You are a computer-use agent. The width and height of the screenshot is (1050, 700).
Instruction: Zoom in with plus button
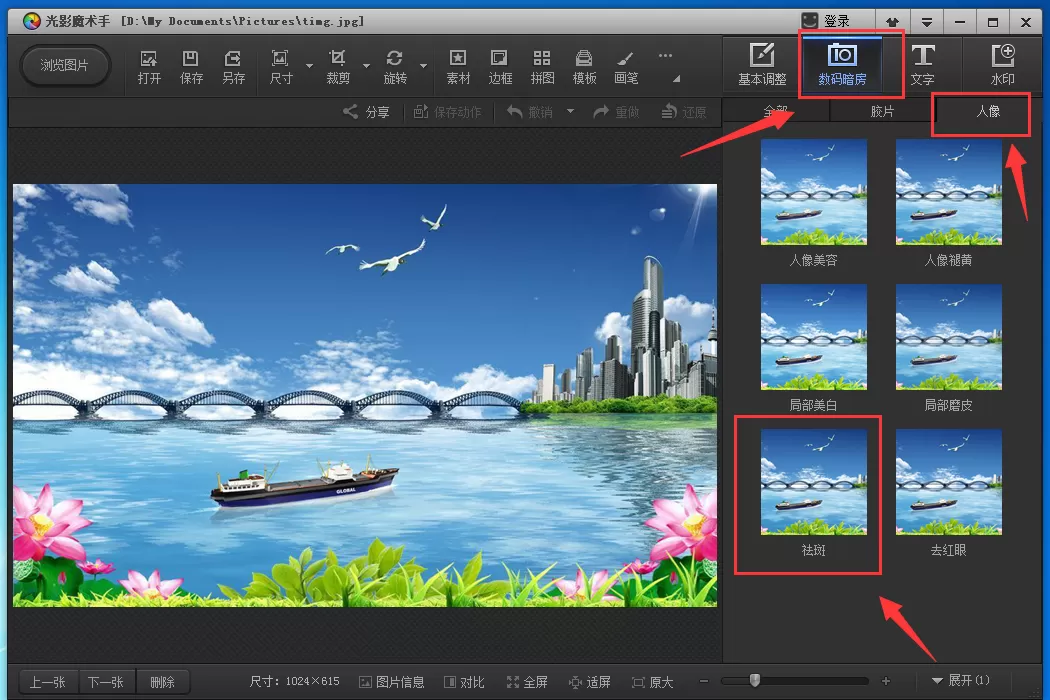886,681
